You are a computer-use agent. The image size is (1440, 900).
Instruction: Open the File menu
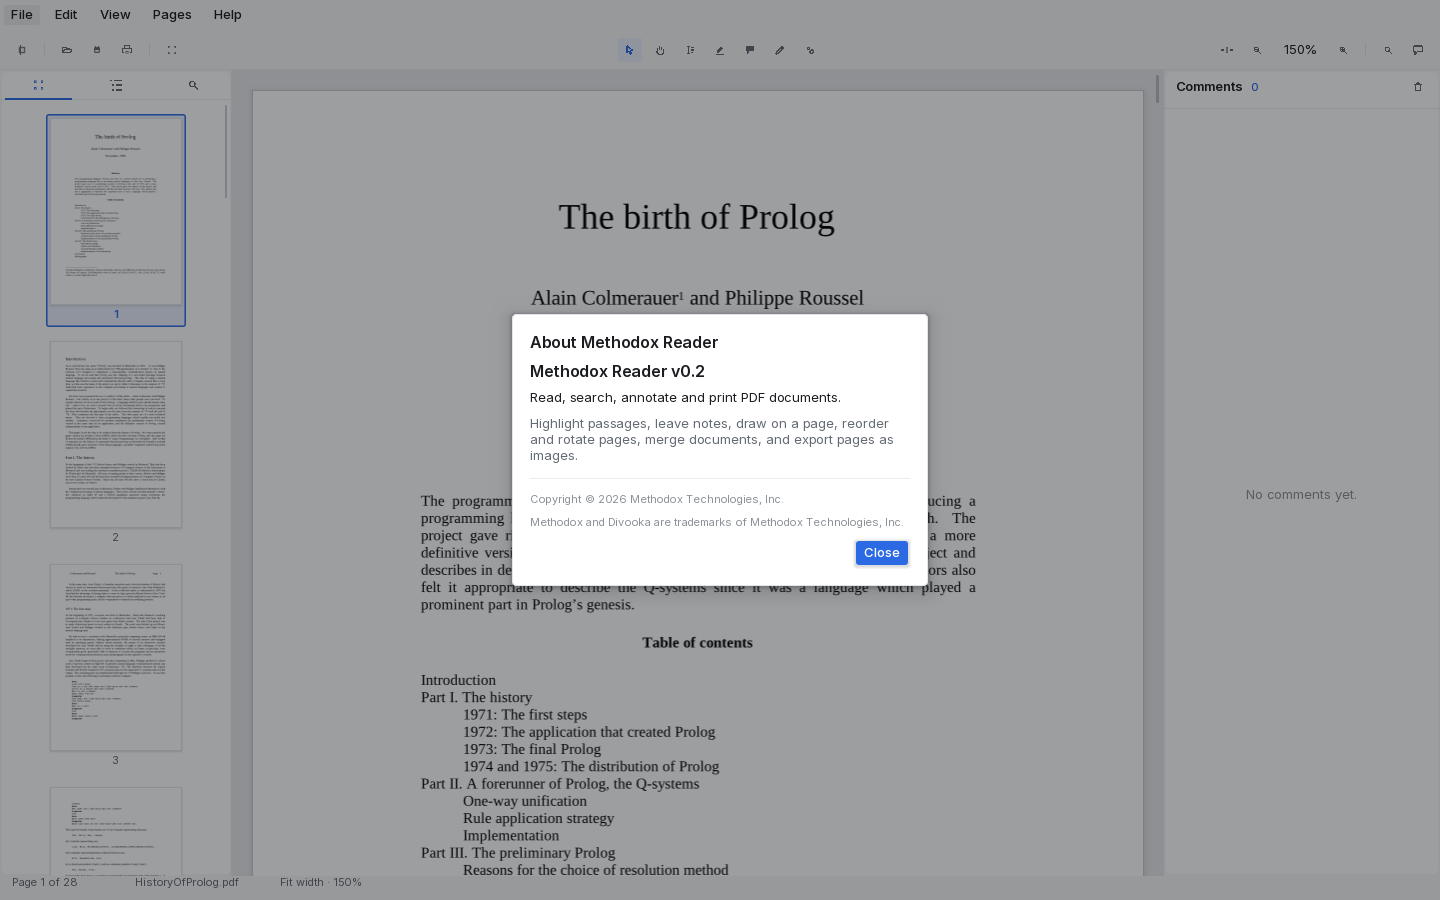pos(21,15)
